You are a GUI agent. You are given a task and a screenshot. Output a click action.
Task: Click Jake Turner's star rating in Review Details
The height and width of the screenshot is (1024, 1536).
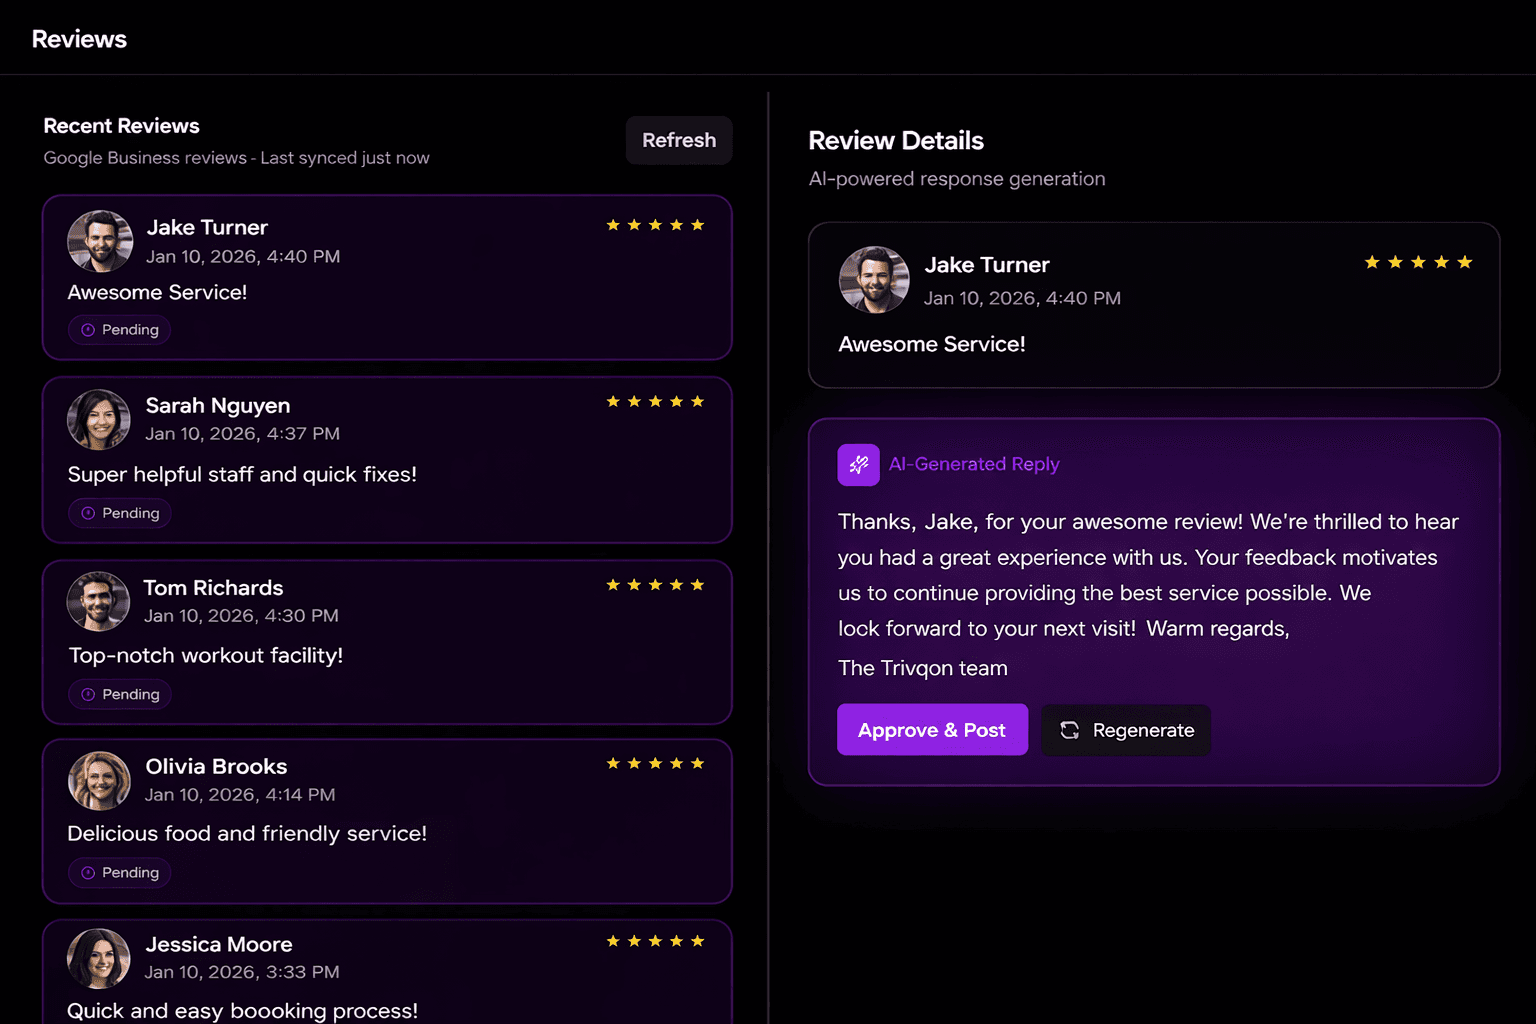(x=1418, y=263)
